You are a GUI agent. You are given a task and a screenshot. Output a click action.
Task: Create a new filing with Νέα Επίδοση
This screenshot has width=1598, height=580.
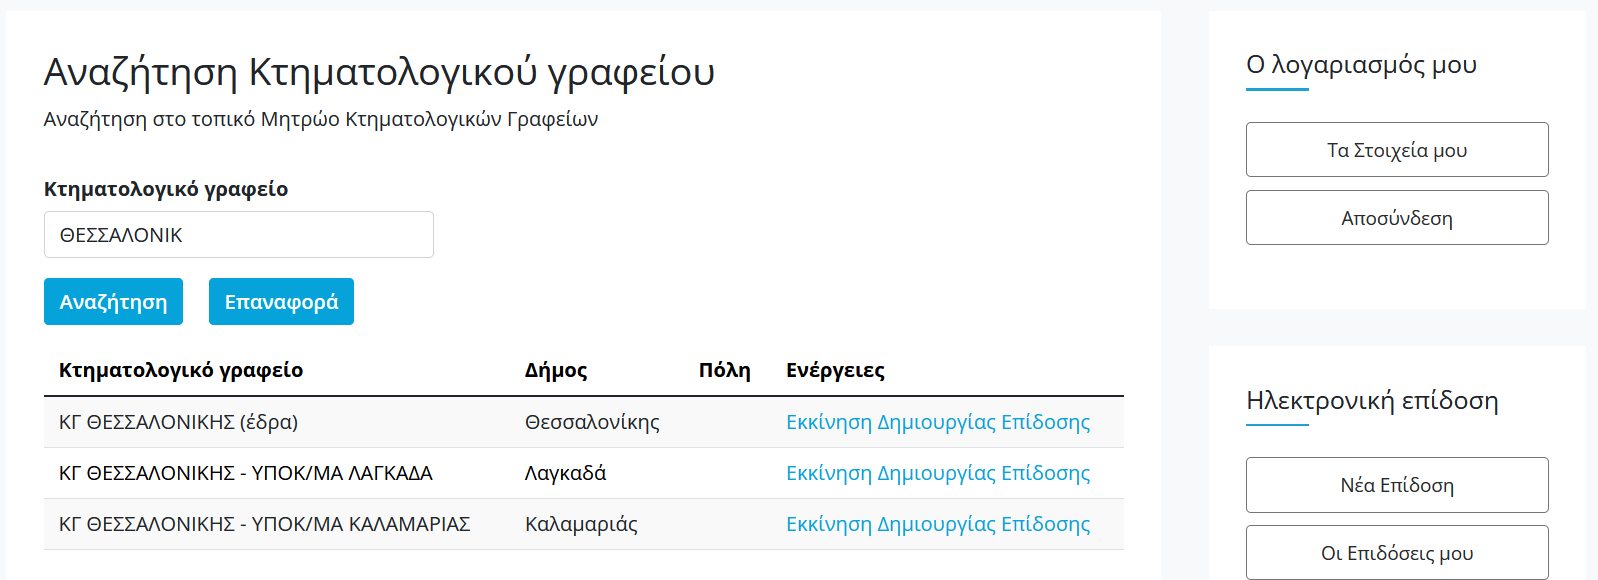coord(1396,485)
